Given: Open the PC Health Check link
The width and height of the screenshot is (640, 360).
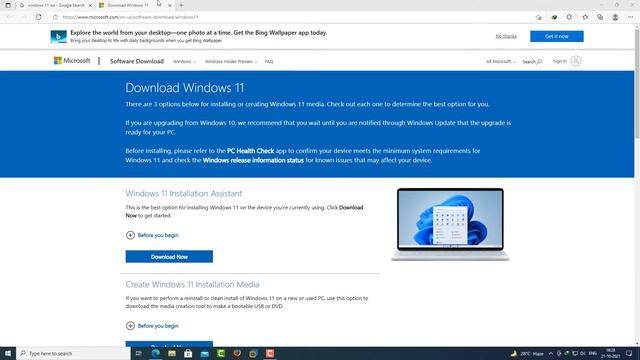Looking at the screenshot, I should 251,151.
